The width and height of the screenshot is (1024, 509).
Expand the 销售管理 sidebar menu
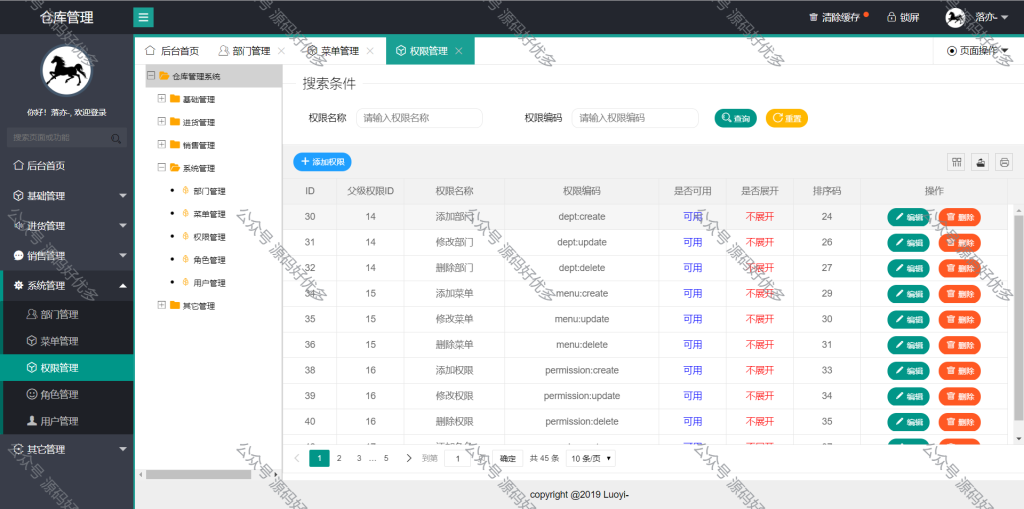[123, 255]
